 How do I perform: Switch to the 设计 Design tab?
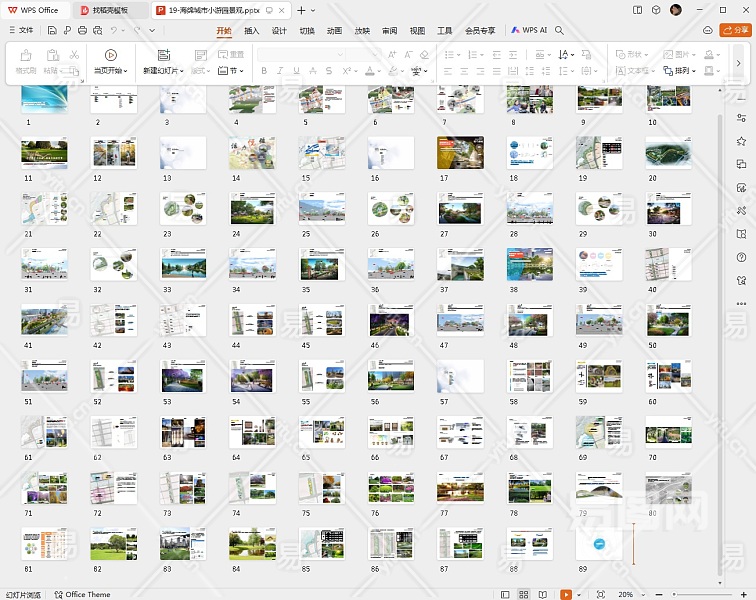tap(279, 31)
